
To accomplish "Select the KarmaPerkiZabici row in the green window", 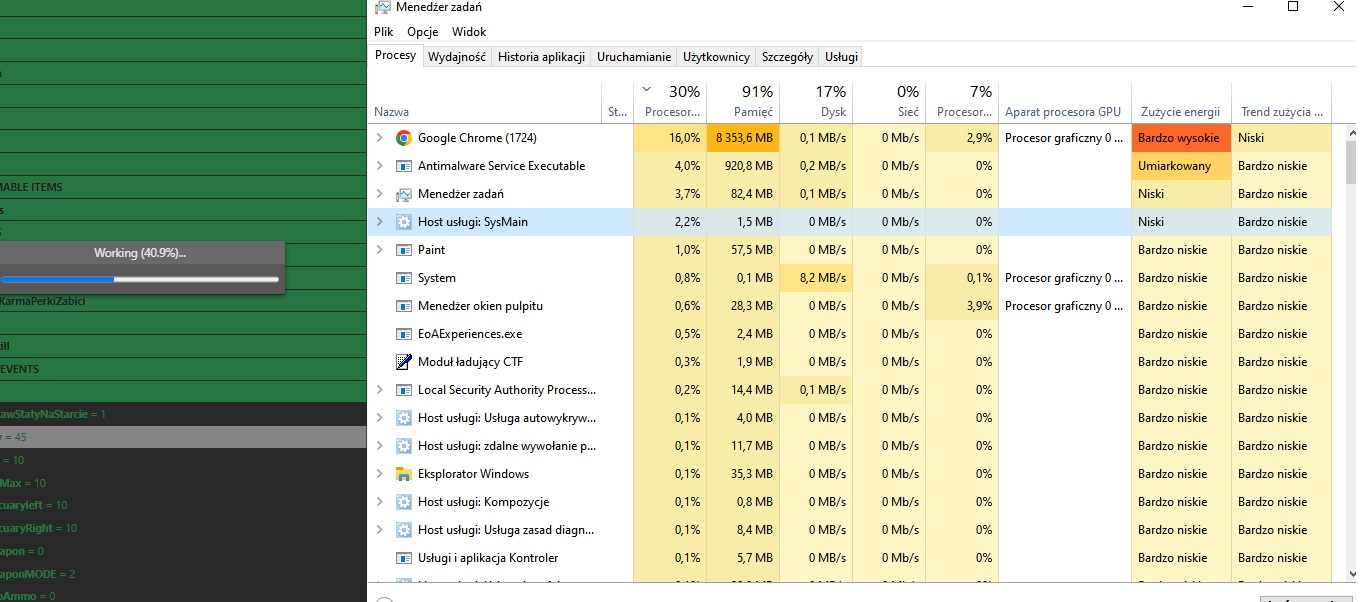I will coord(183,301).
